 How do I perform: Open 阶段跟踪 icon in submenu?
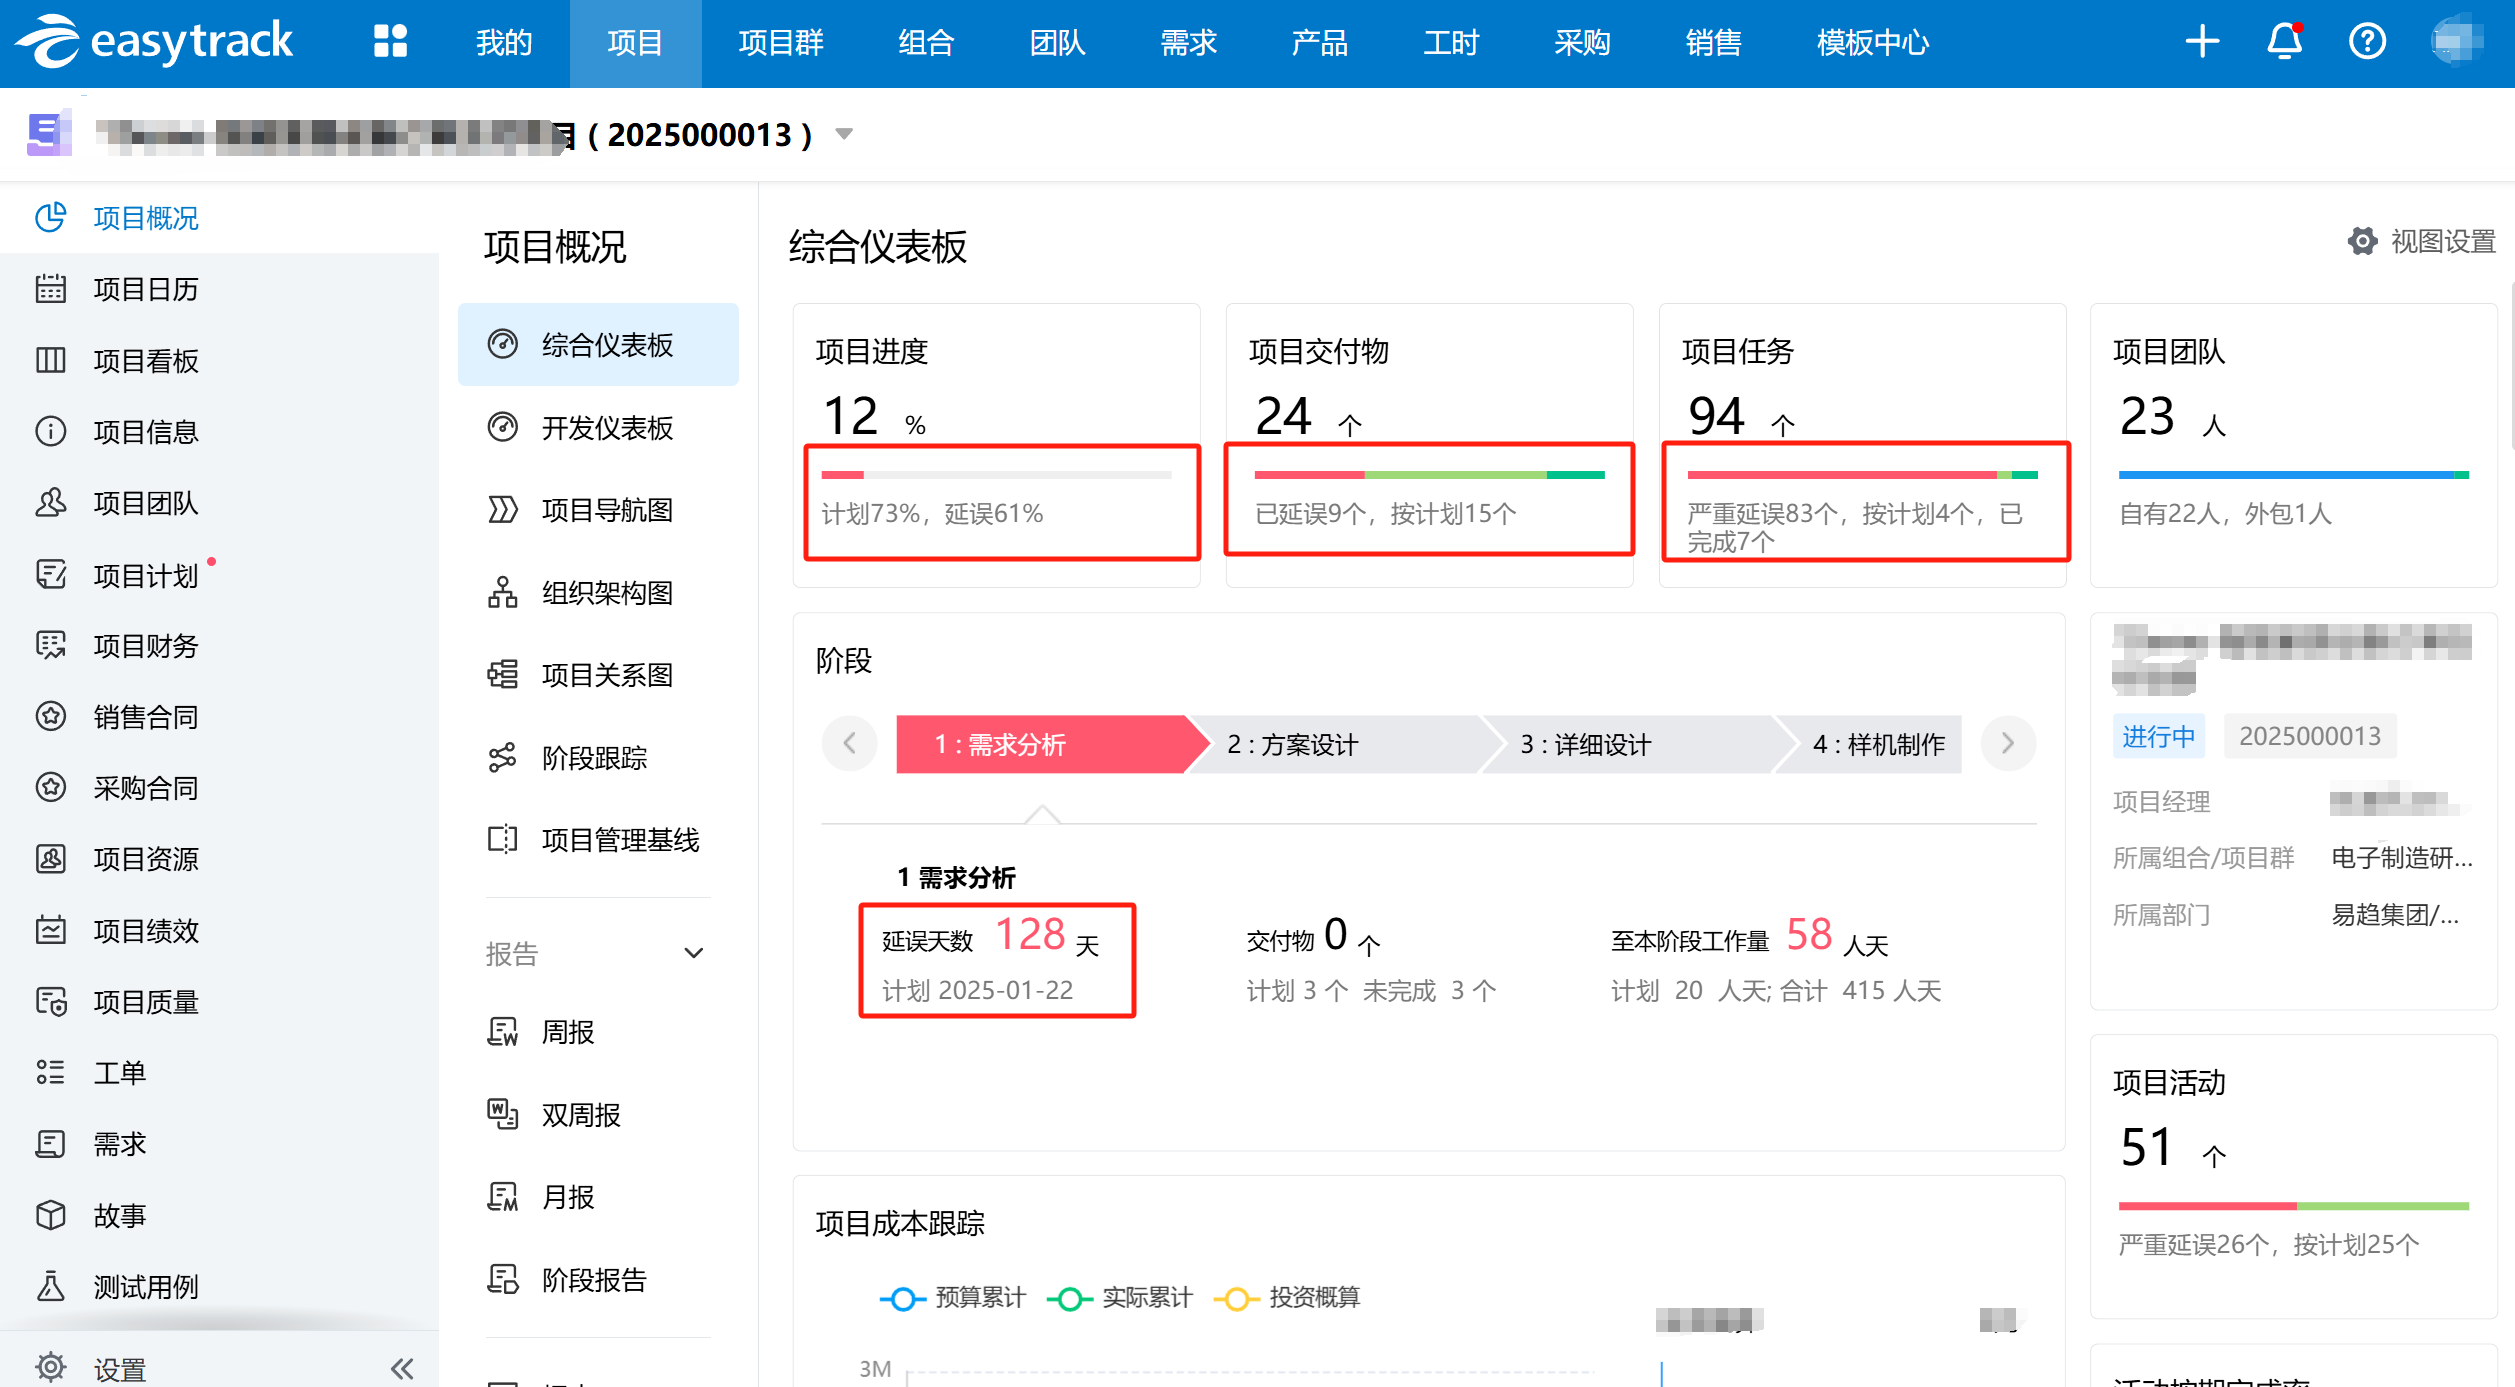(x=503, y=758)
